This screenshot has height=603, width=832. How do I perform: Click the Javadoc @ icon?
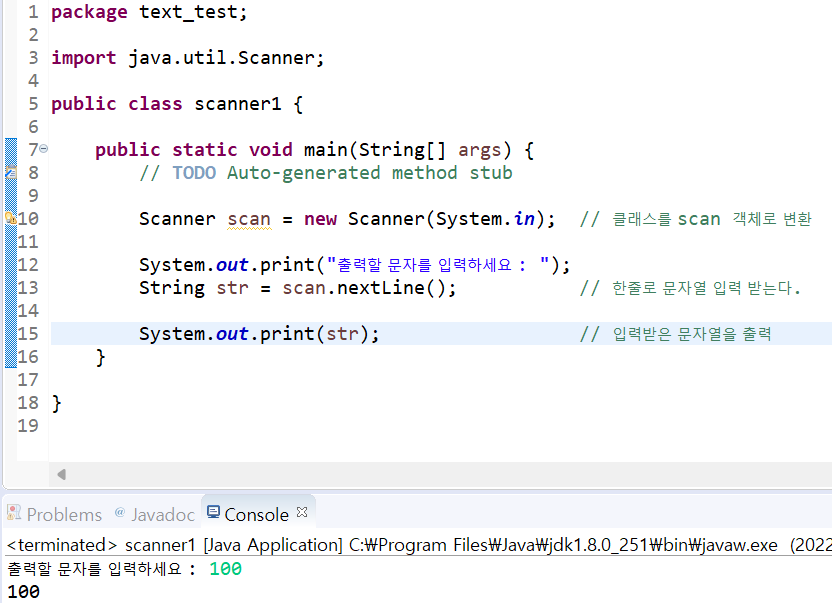[120, 512]
